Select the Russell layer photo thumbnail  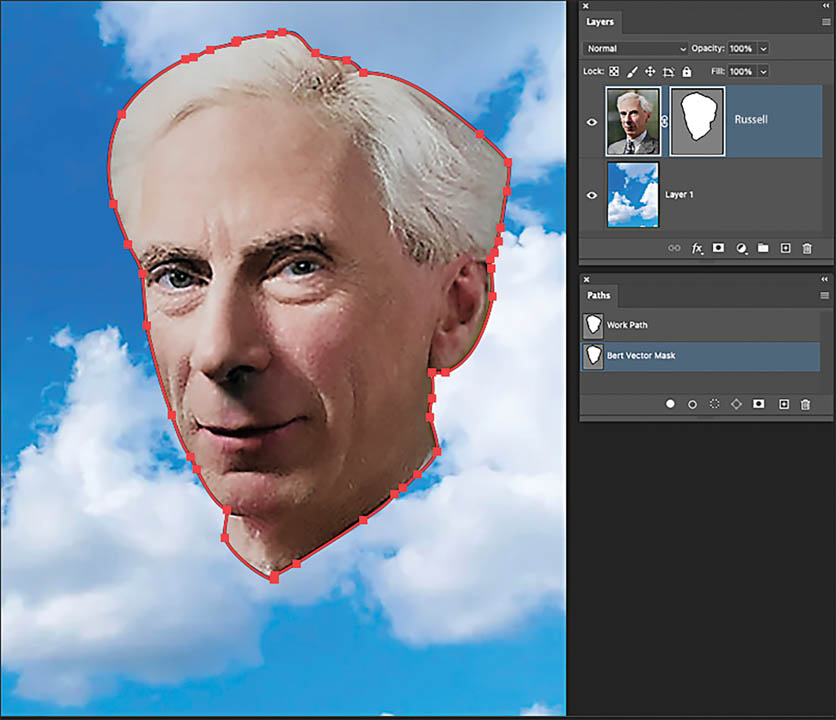point(633,122)
